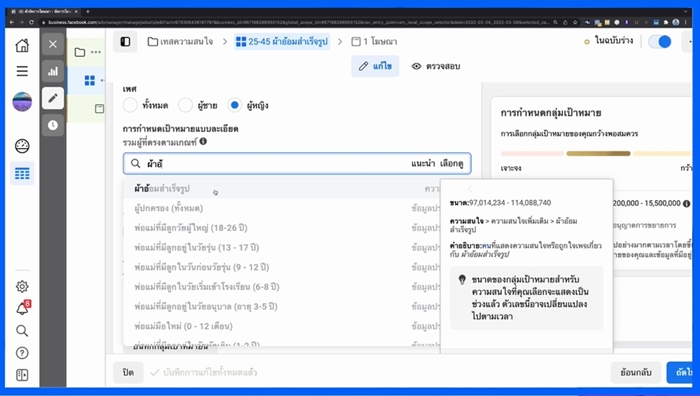Open the clock history icon

[x=53, y=125]
